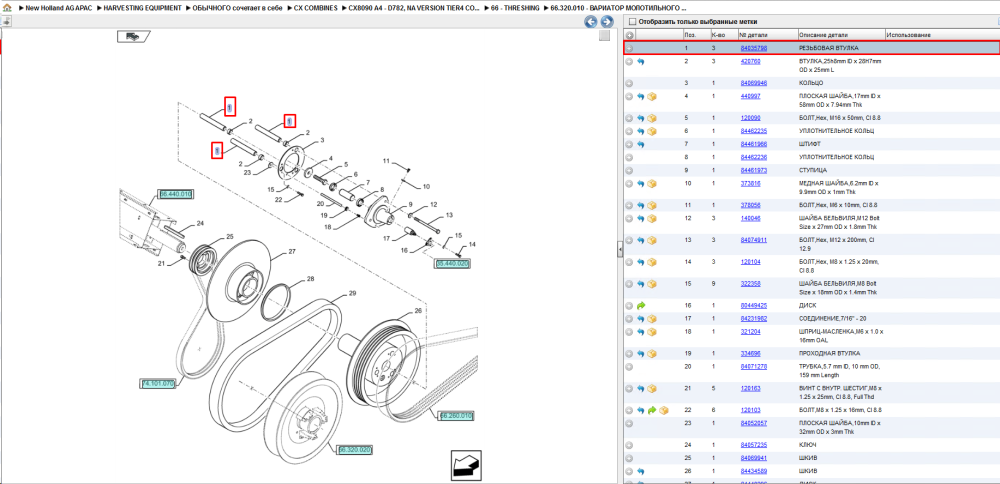Click the large arrow icon below diagram

(466, 466)
